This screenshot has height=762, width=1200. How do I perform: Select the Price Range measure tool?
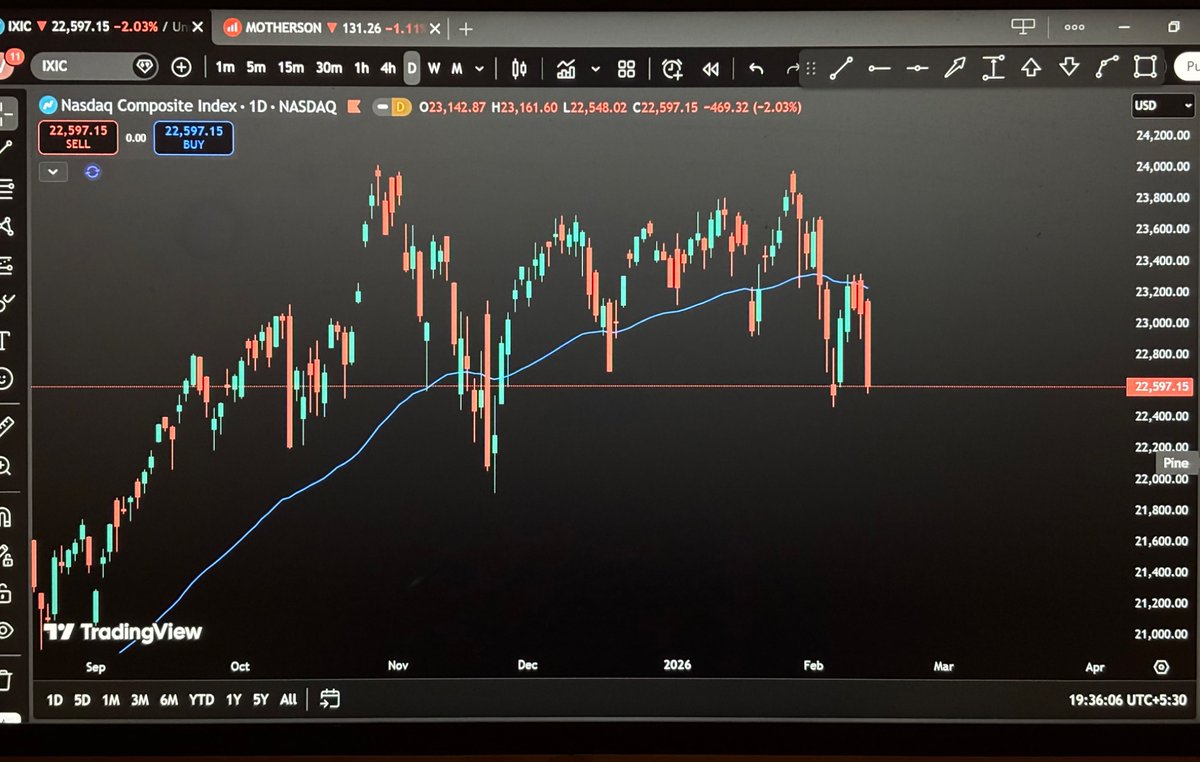pos(993,68)
